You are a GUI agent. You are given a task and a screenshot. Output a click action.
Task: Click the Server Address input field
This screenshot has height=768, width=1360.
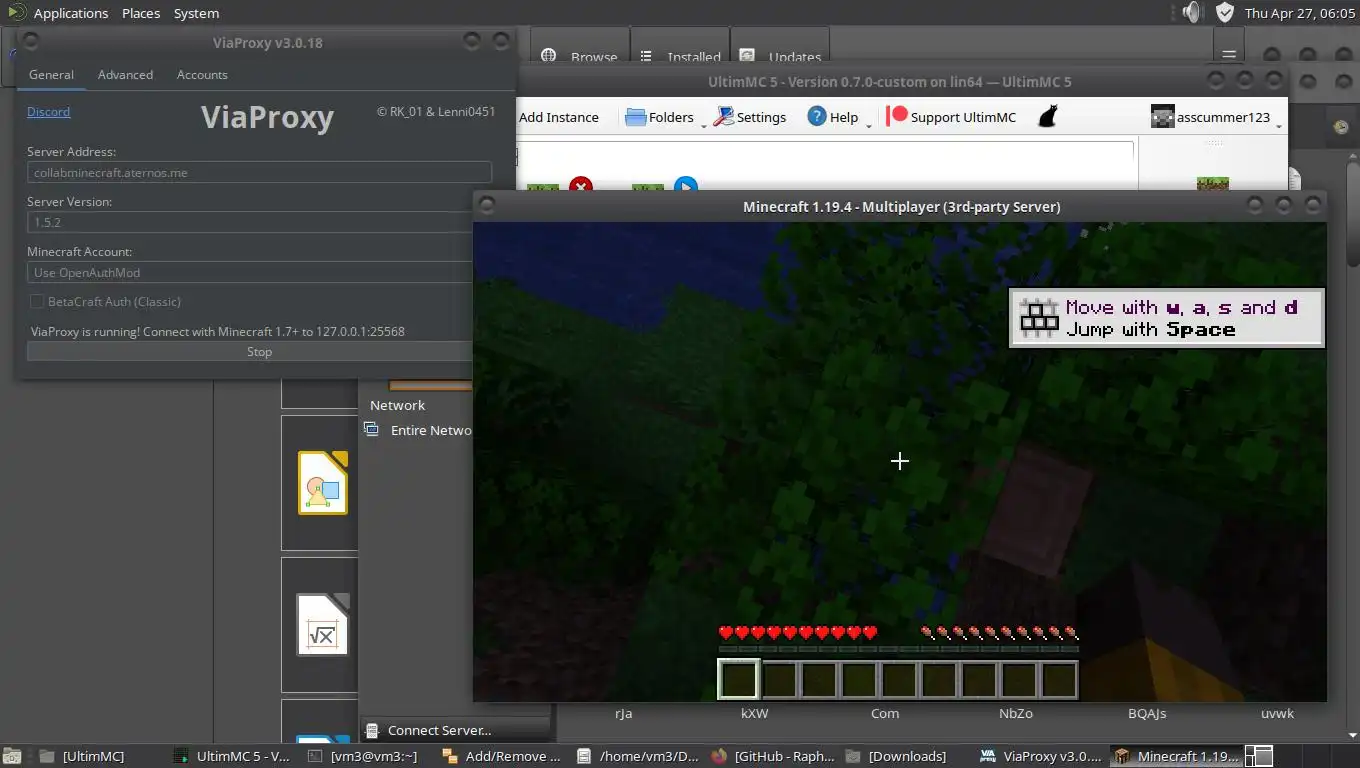tap(259, 172)
